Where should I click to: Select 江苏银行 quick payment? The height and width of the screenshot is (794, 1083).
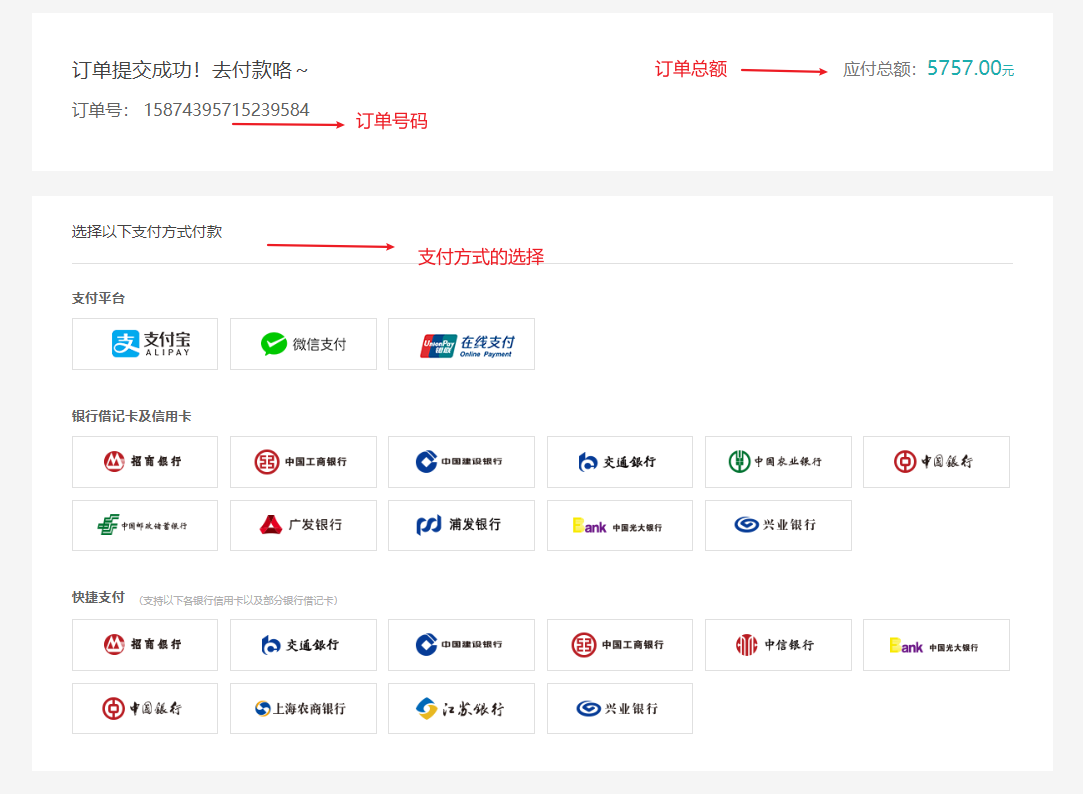click(461, 708)
